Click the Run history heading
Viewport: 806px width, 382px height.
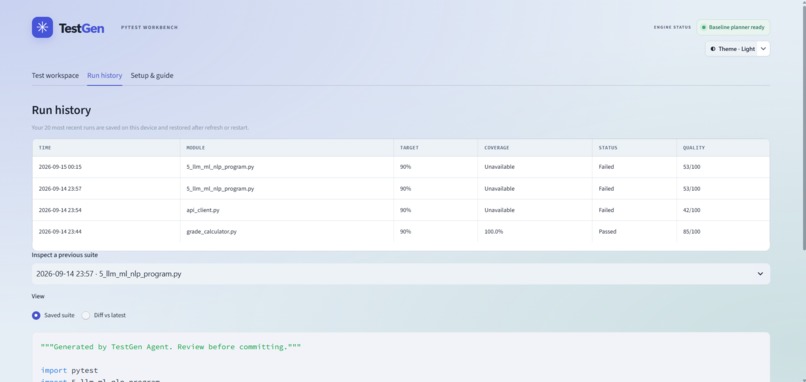pyautogui.click(x=61, y=110)
